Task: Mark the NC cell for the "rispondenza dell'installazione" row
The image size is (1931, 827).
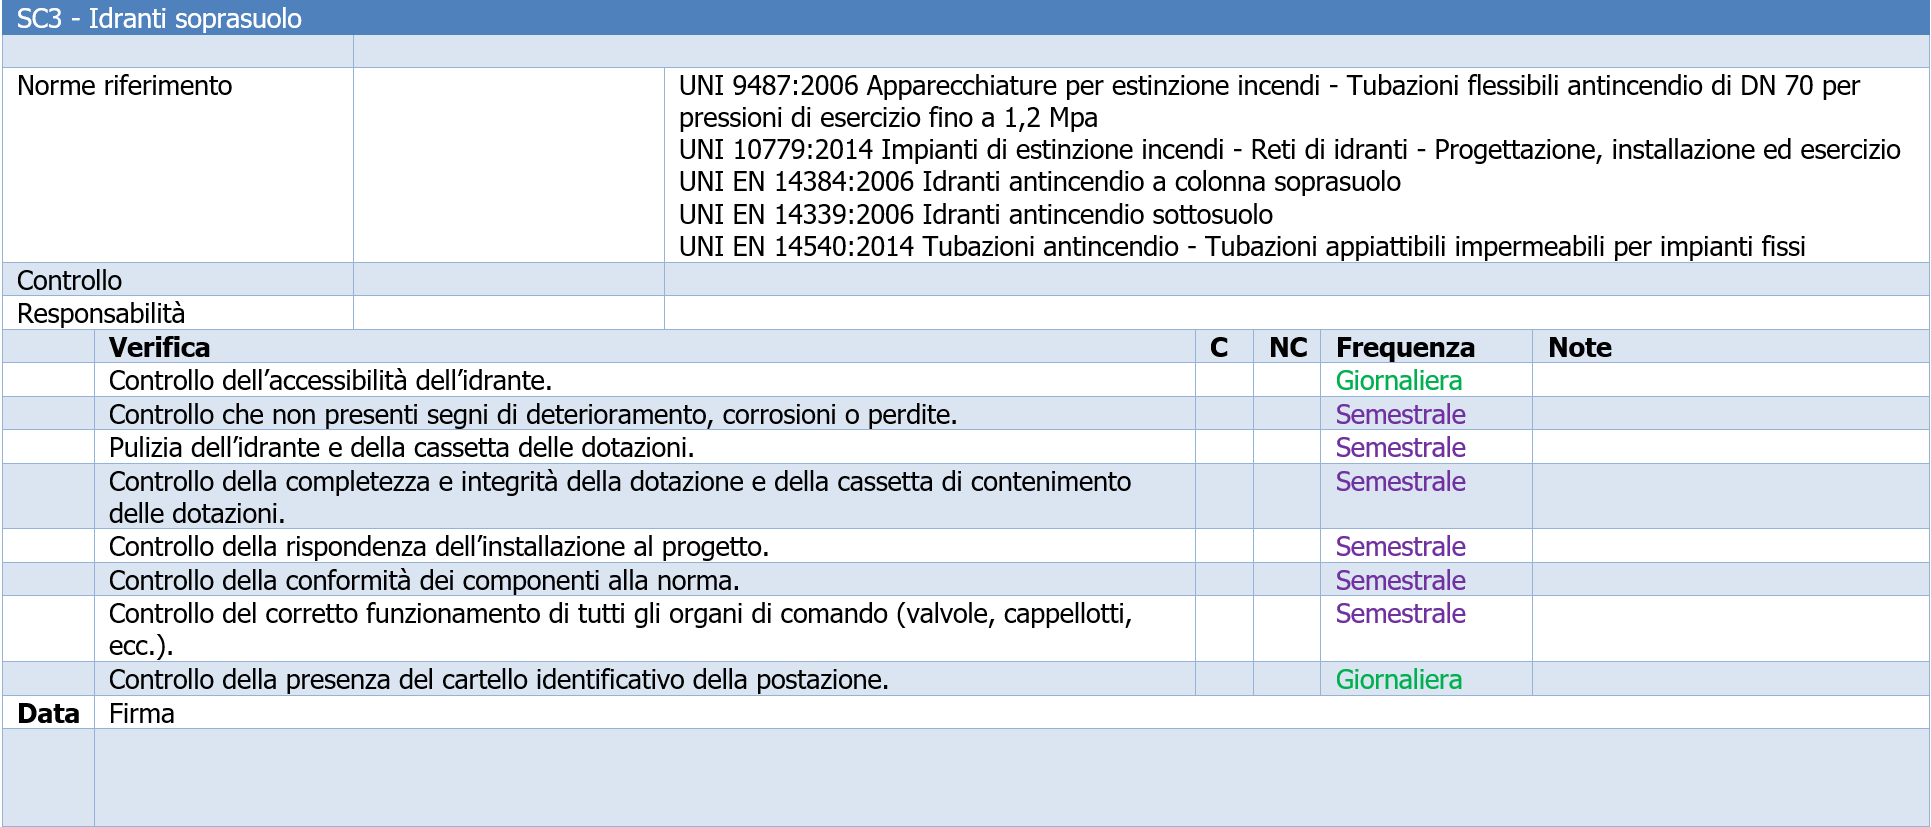Action: tap(1286, 546)
